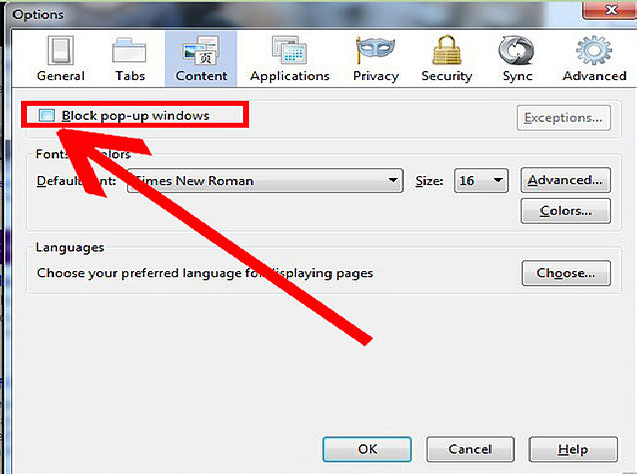The image size is (637, 474).
Task: Confirm settings with the OK button
Action: 367,449
